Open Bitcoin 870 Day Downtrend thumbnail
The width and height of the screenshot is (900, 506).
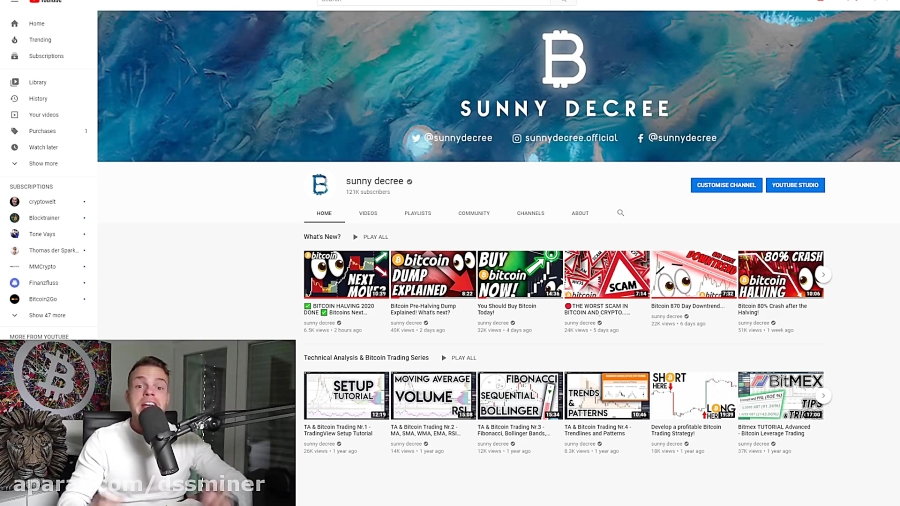(693, 274)
